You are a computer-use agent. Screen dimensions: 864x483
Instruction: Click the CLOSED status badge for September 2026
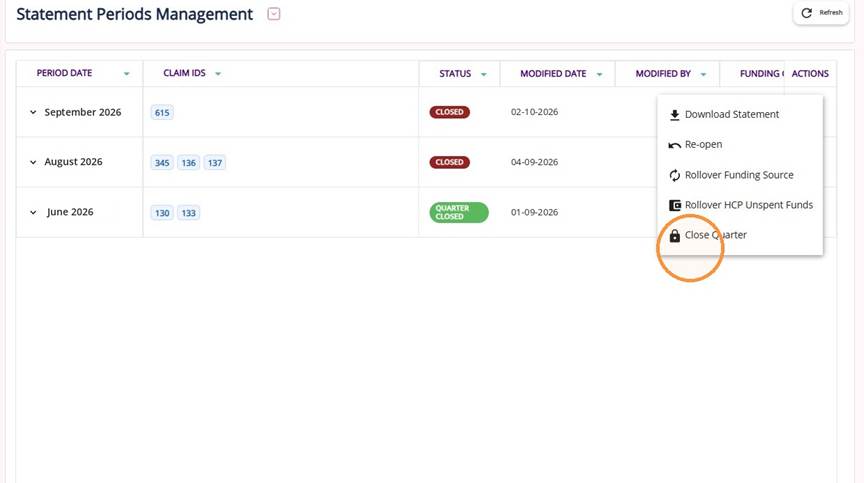(450, 112)
